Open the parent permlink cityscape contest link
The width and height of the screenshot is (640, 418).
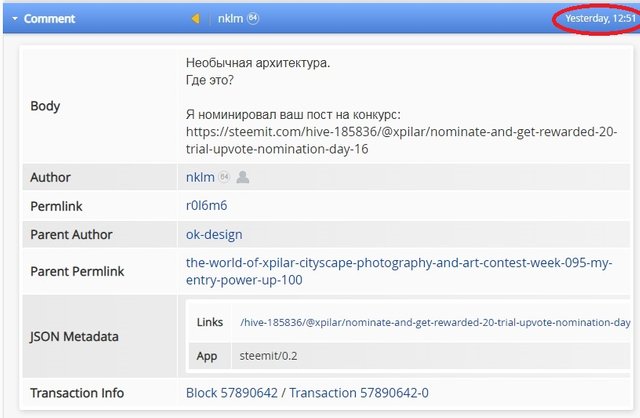[x=399, y=271]
